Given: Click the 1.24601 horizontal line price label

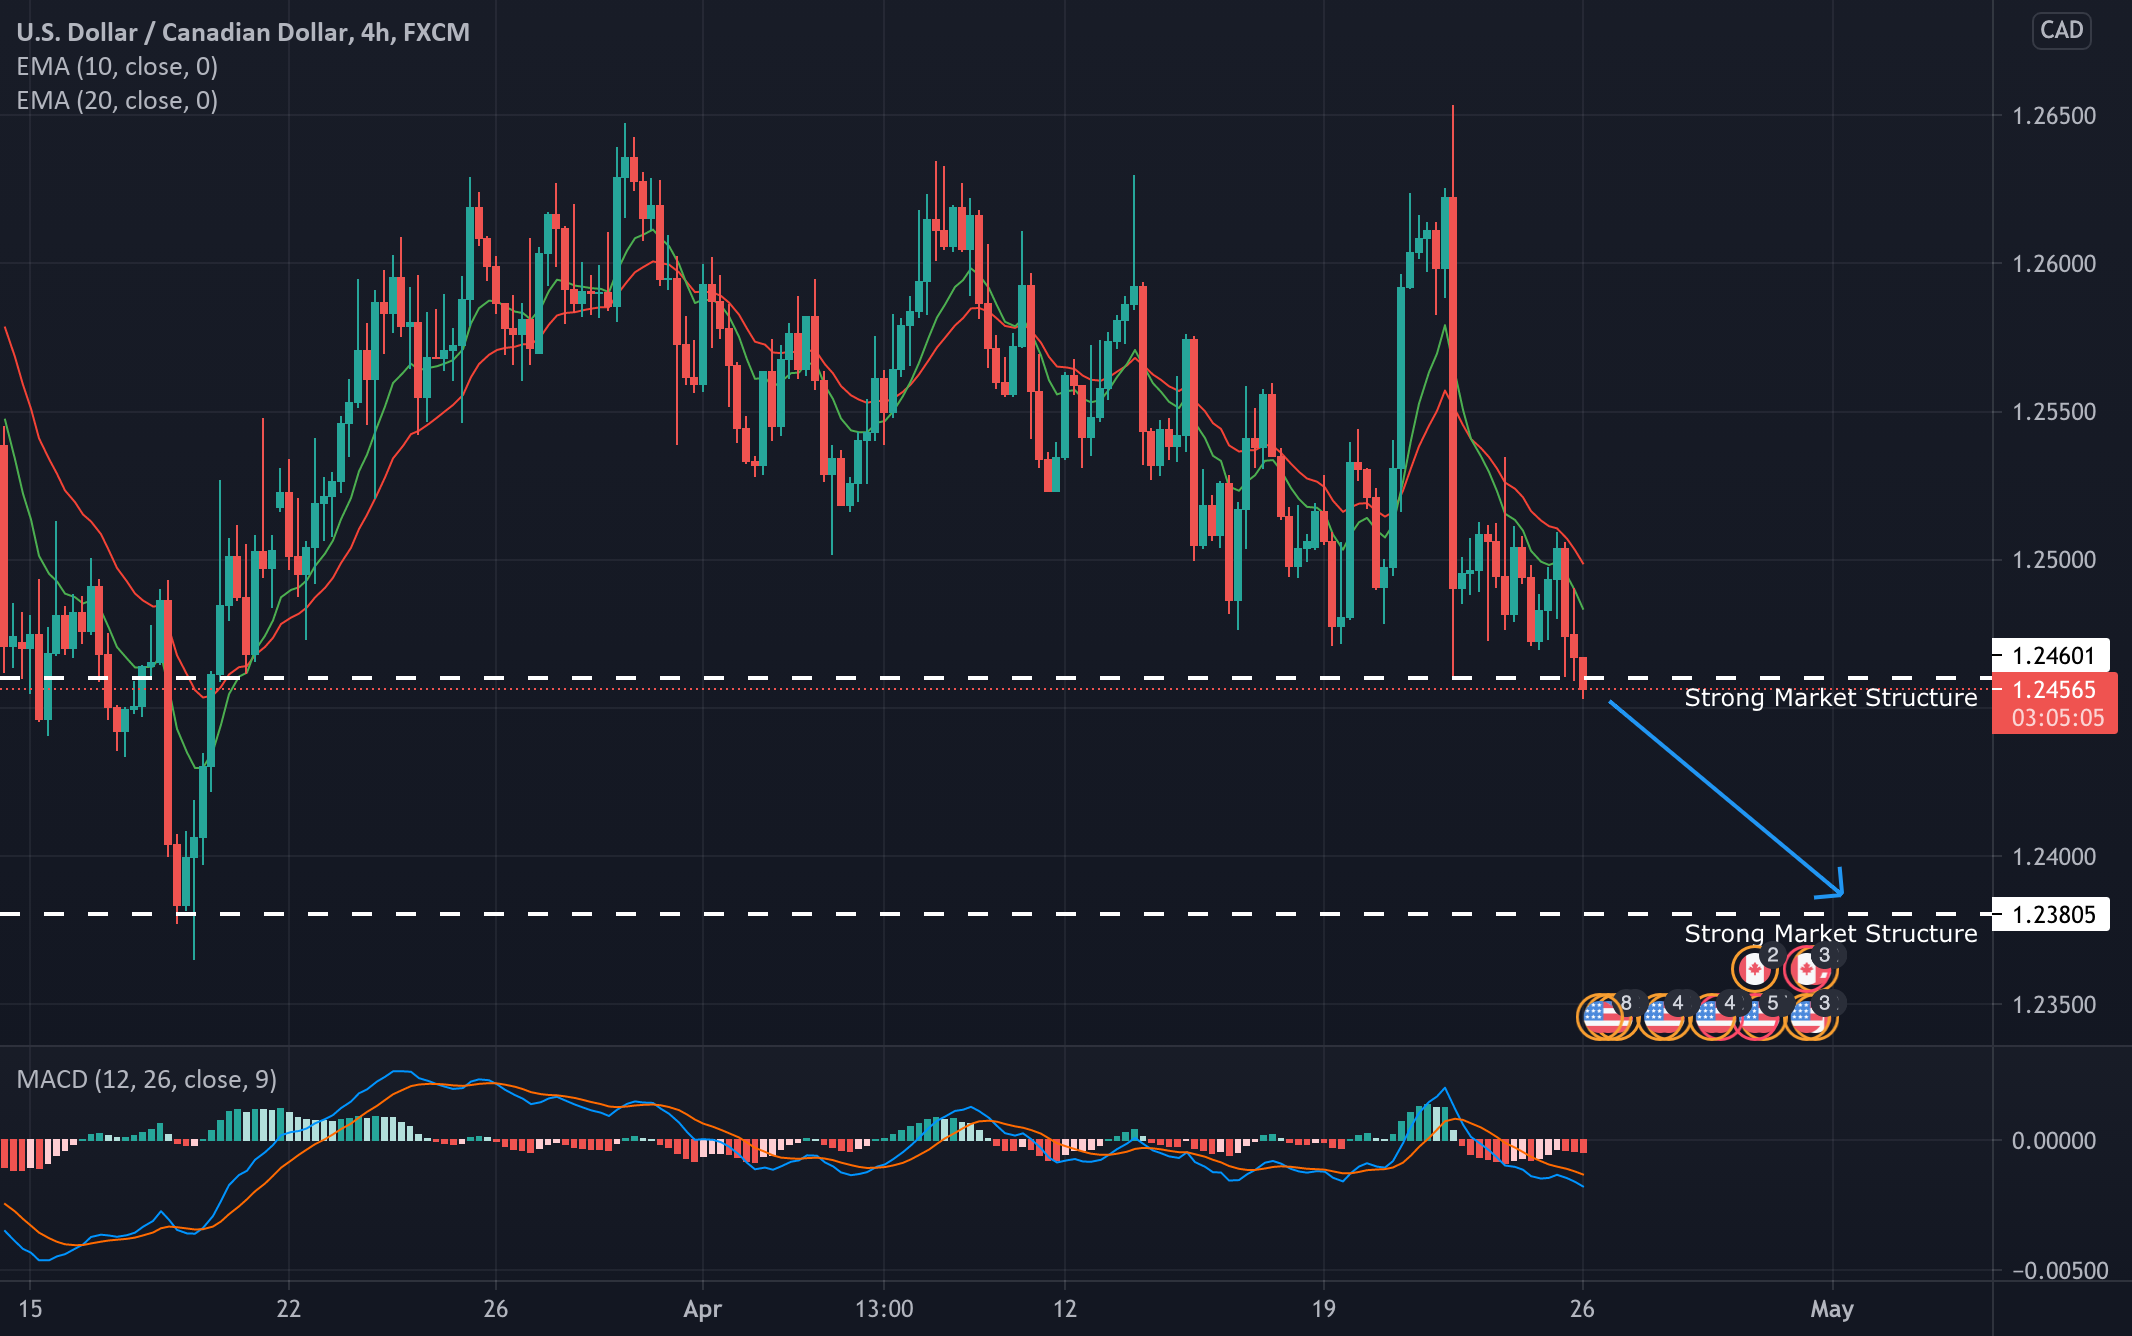Looking at the screenshot, I should (2051, 656).
